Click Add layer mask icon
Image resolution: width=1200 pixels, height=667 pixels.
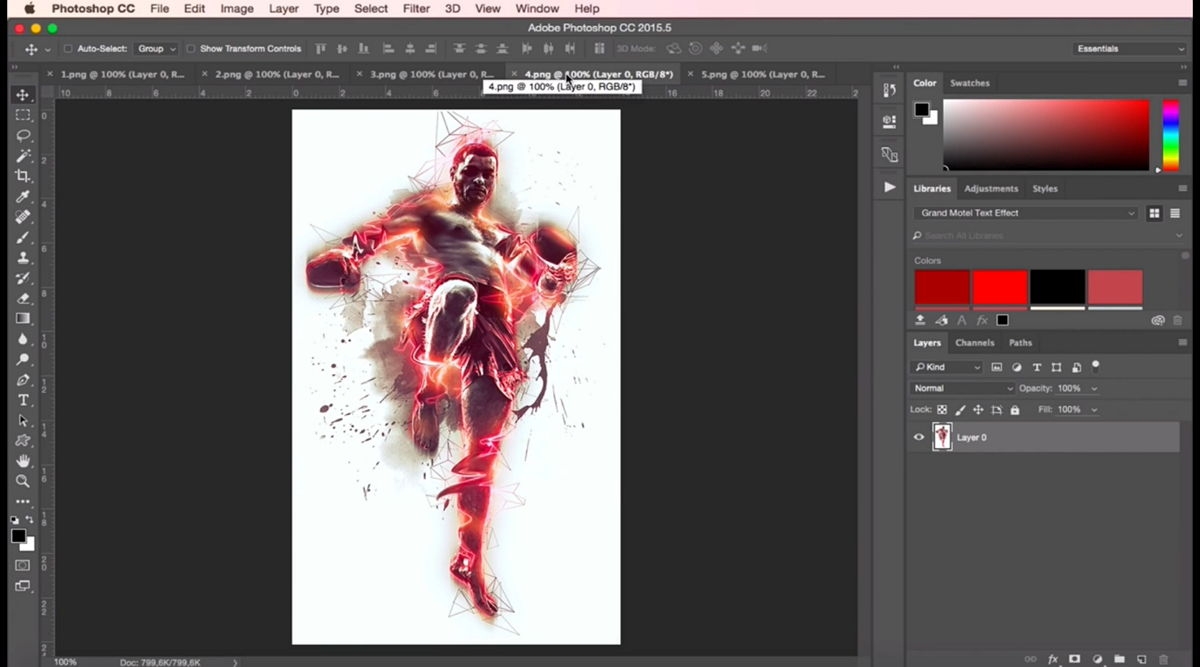pyautogui.click(x=1075, y=659)
